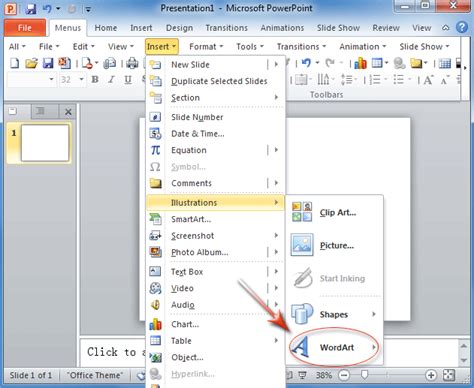Image resolution: width=474 pixels, height=388 pixels.
Task: Click the Picture icon in the Illustrations submenu
Action: [x=302, y=245]
